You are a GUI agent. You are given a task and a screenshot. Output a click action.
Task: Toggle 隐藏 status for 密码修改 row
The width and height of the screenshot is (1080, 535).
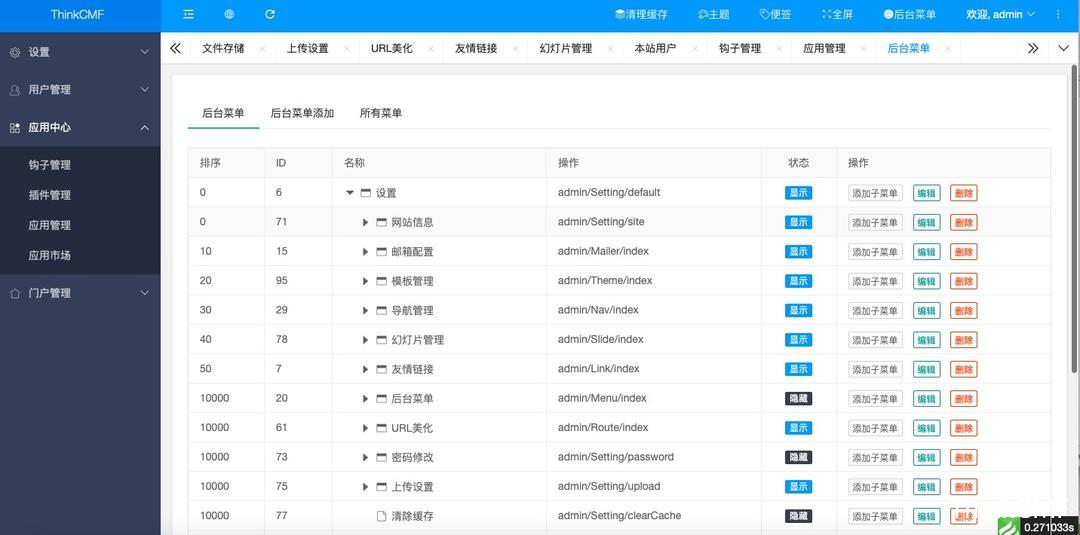[798, 457]
